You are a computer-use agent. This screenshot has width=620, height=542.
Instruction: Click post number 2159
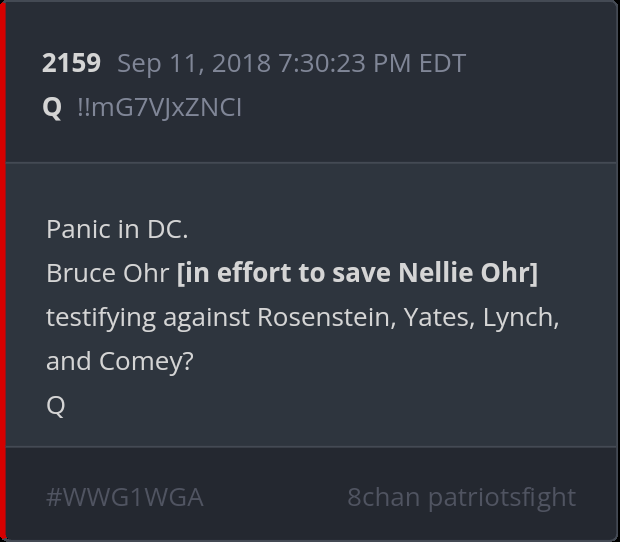pos(71,63)
